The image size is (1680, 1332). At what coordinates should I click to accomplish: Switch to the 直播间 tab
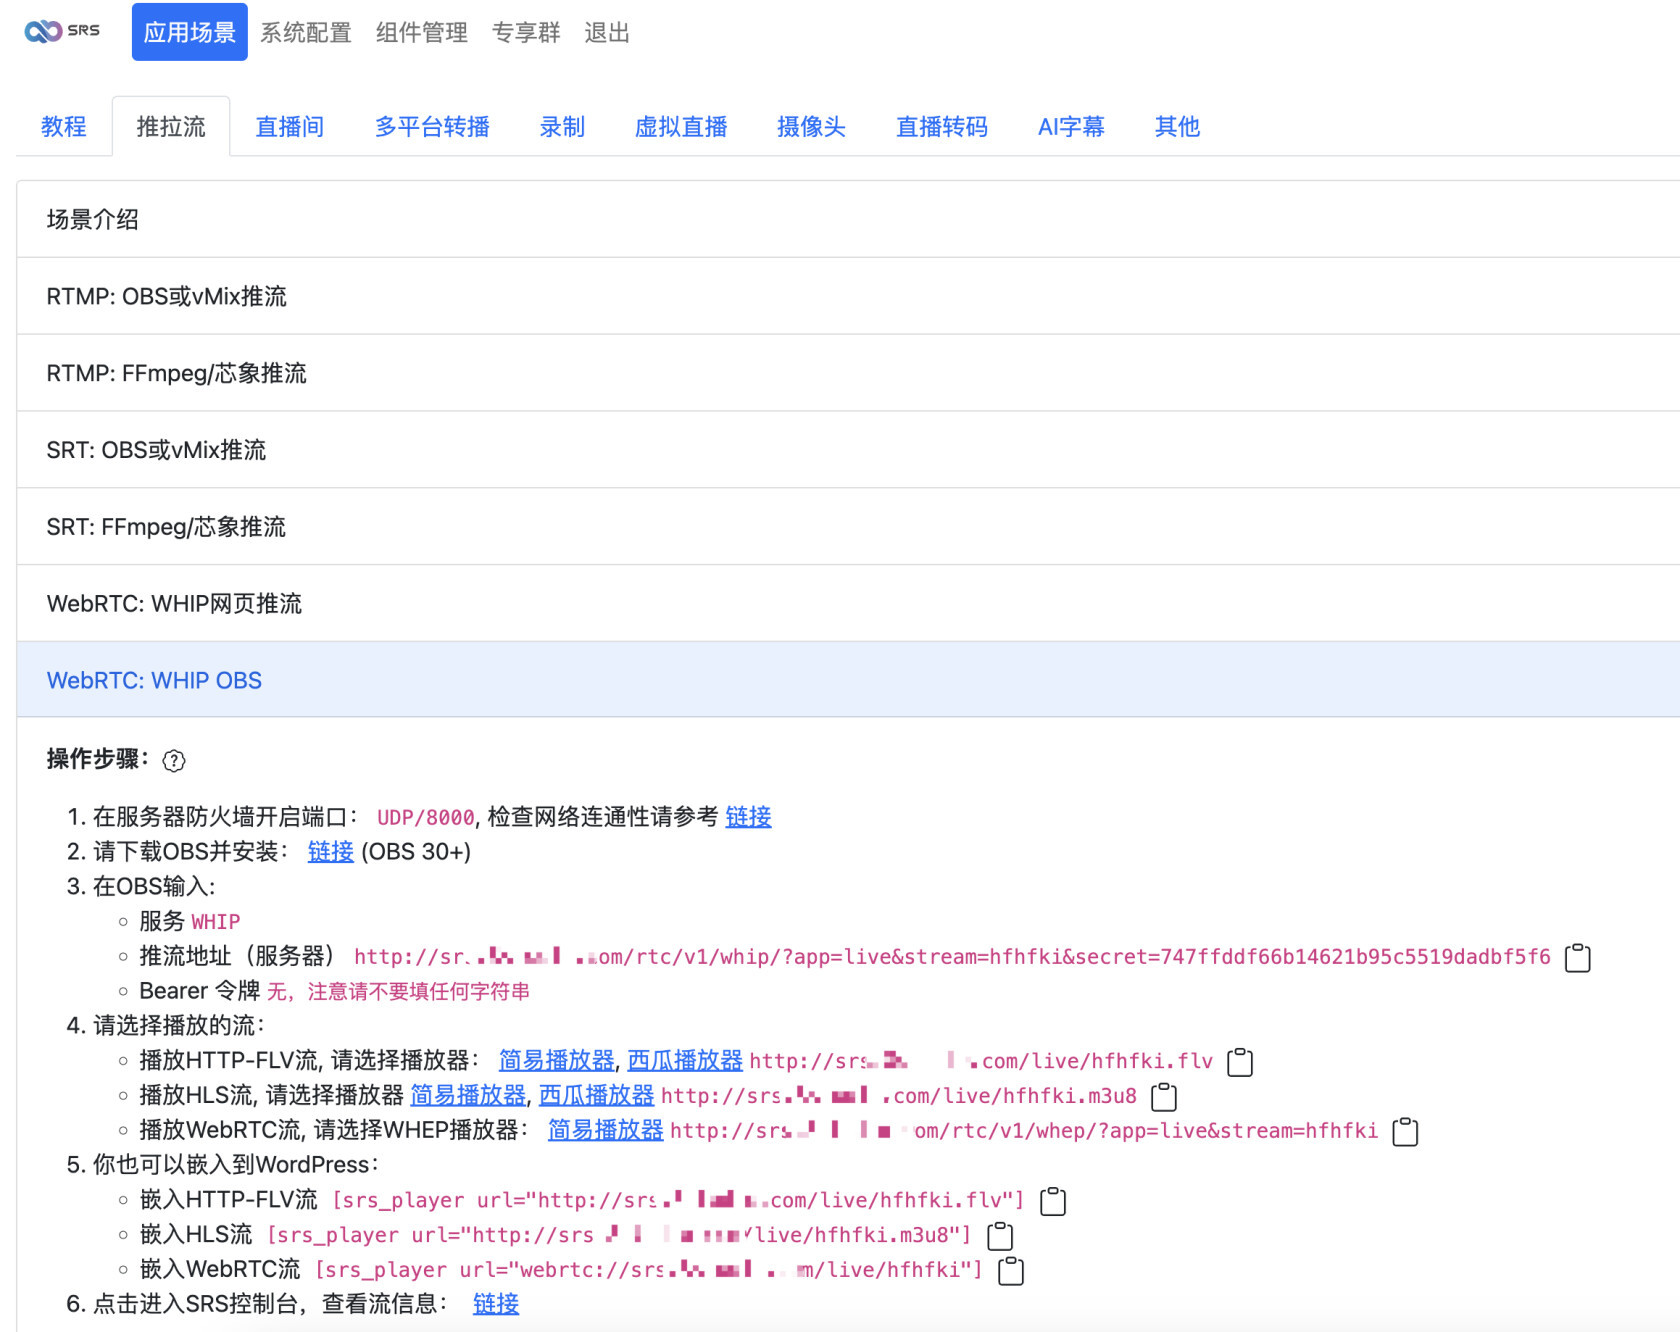290,127
